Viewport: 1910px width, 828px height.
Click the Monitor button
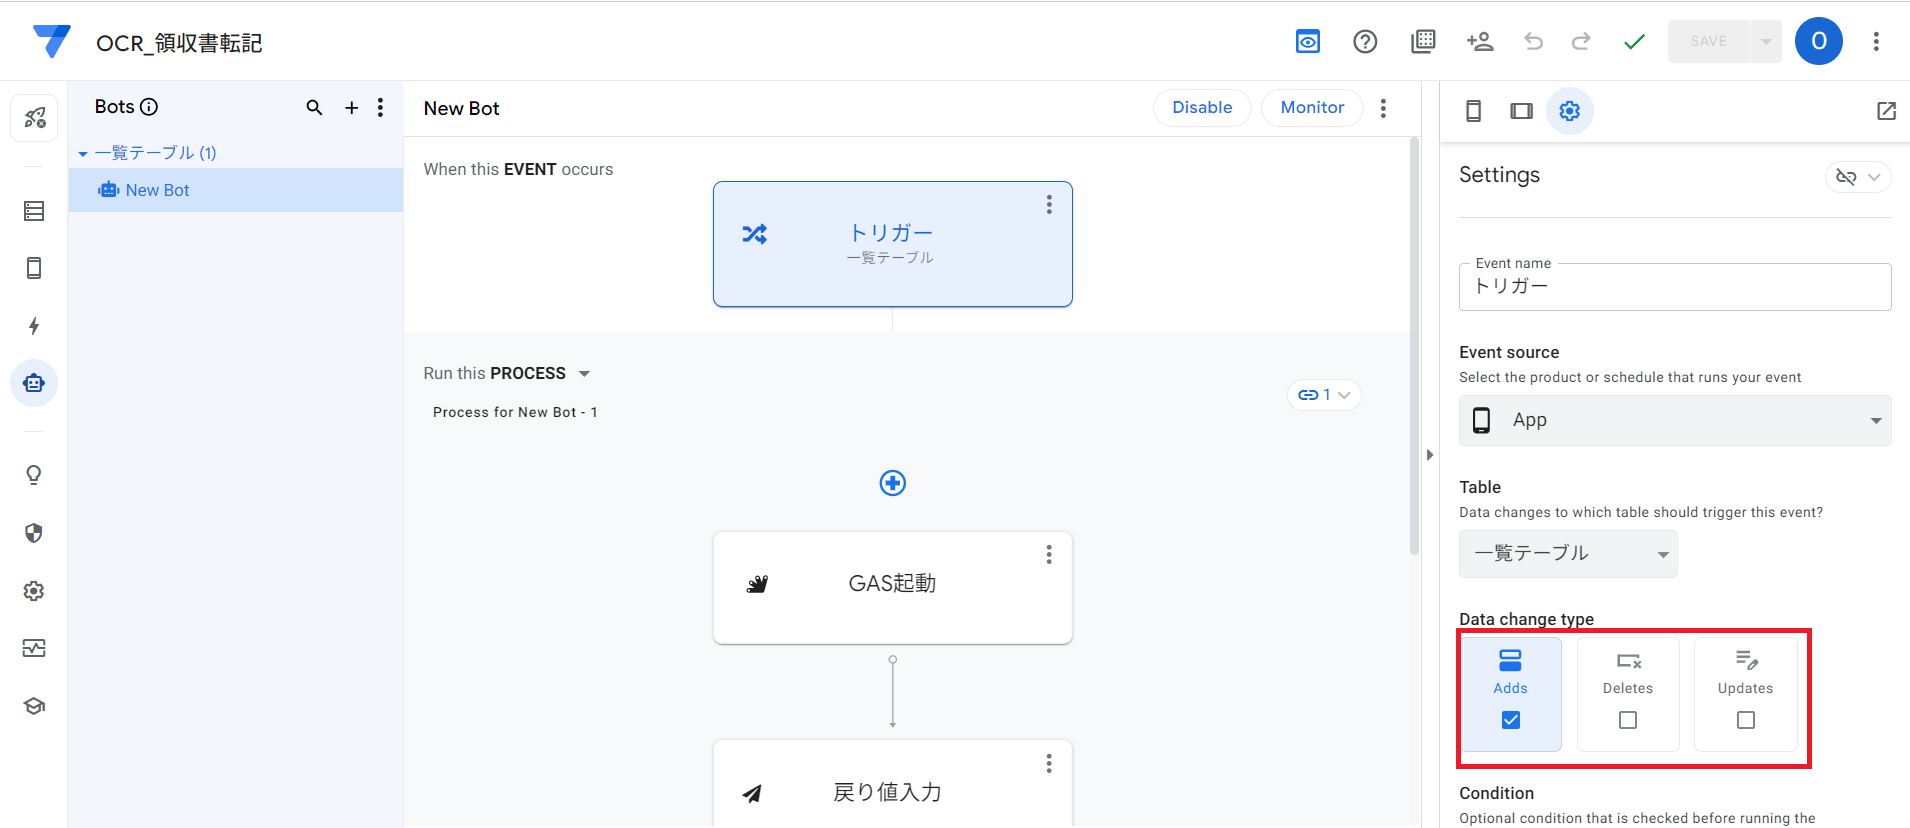pyautogui.click(x=1312, y=108)
